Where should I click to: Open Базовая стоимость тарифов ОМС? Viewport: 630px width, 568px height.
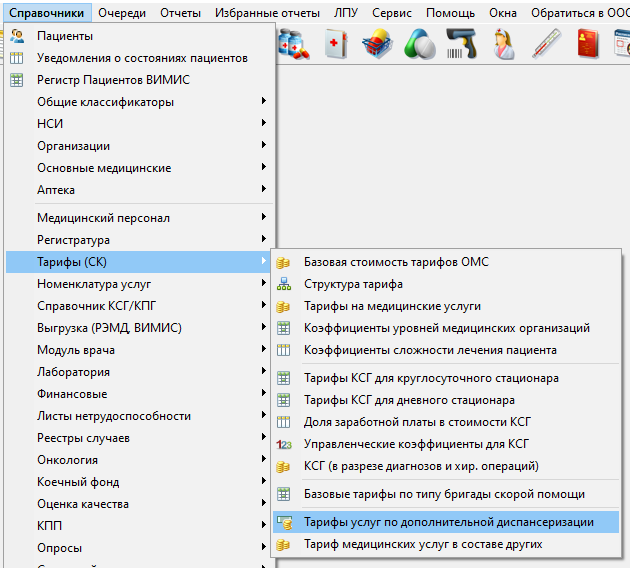coord(396,262)
